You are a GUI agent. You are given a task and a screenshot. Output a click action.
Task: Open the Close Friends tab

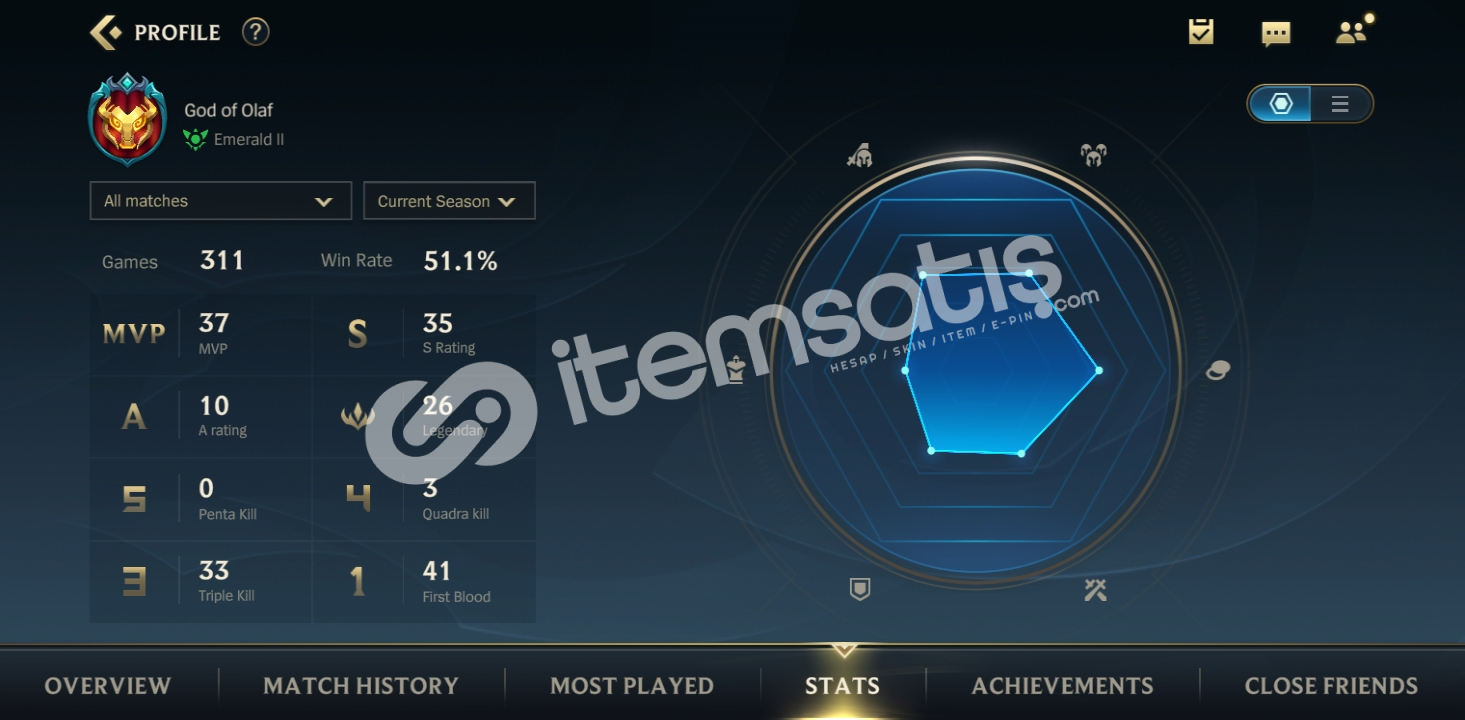point(1331,686)
